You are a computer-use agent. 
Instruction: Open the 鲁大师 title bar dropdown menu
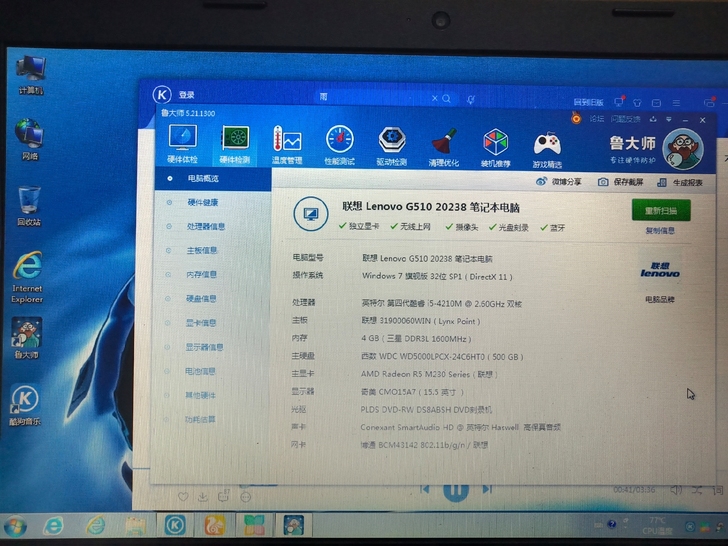coord(669,119)
